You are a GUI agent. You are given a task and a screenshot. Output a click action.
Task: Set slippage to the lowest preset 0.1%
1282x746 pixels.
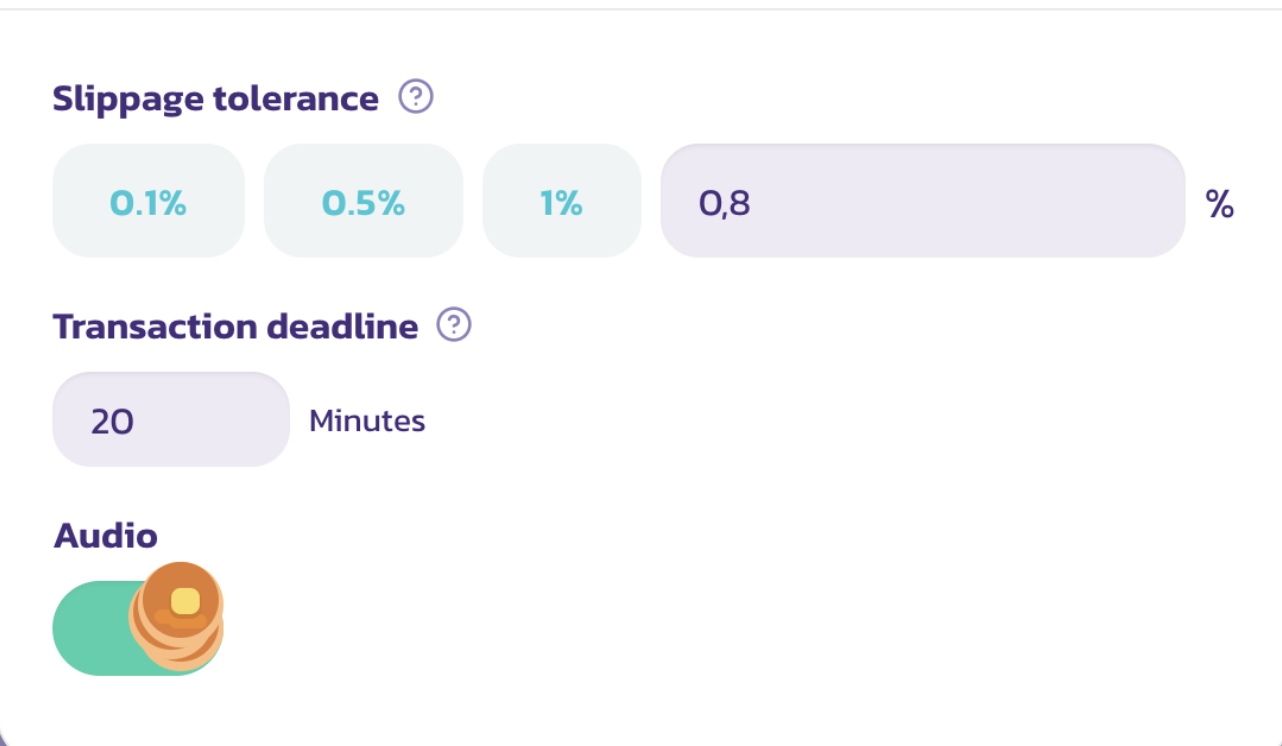click(x=148, y=201)
